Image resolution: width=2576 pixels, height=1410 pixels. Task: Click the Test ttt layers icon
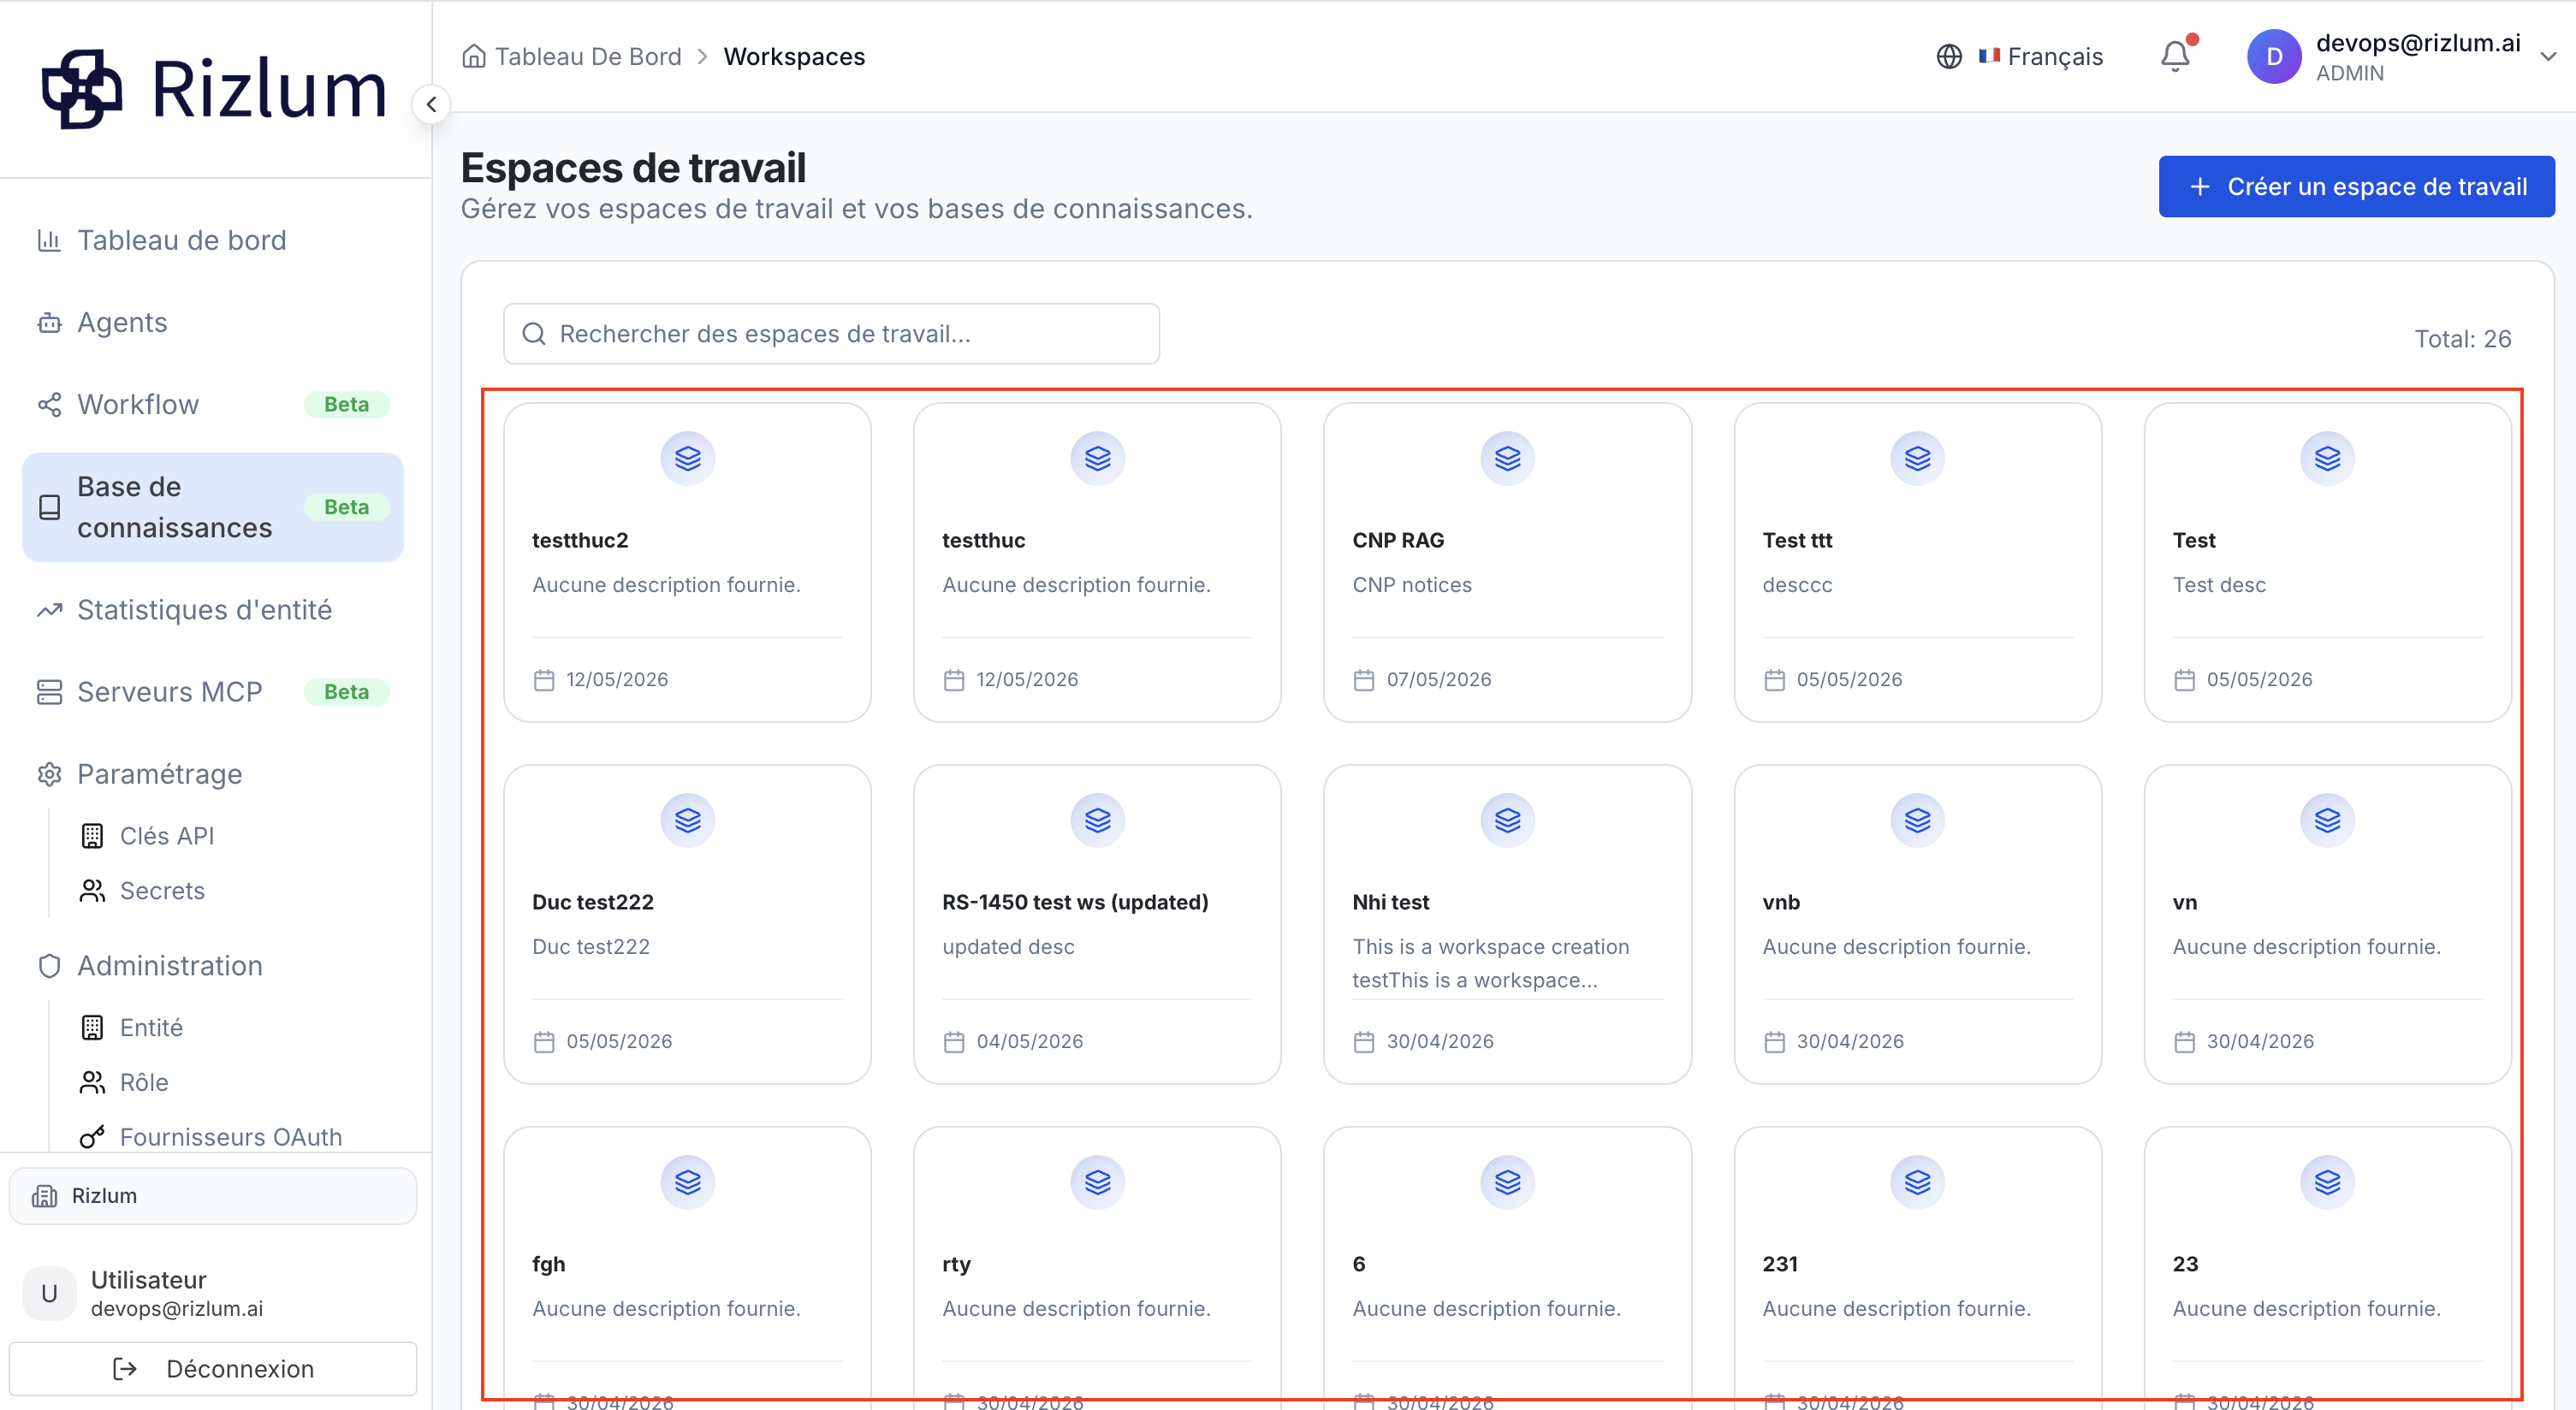click(1918, 459)
